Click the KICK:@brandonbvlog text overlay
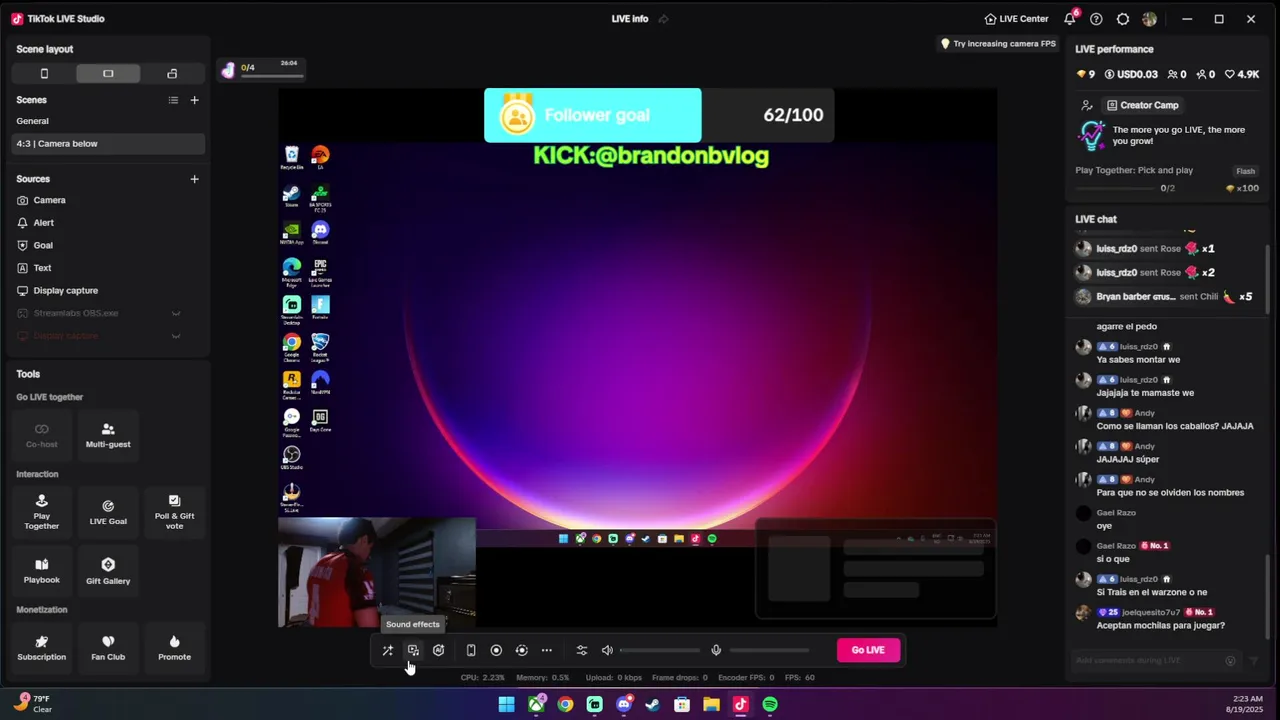This screenshot has width=1280, height=720. (651, 156)
